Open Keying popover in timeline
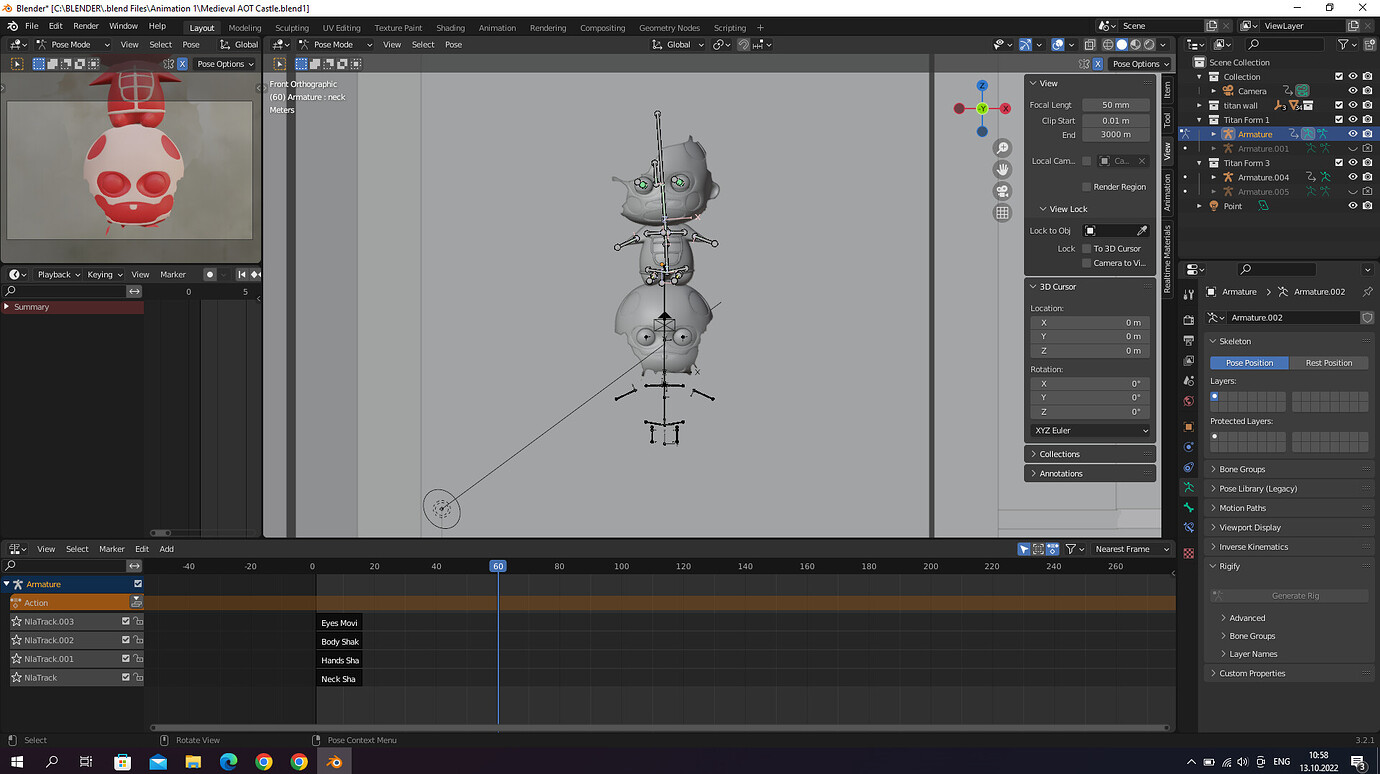 (x=103, y=274)
